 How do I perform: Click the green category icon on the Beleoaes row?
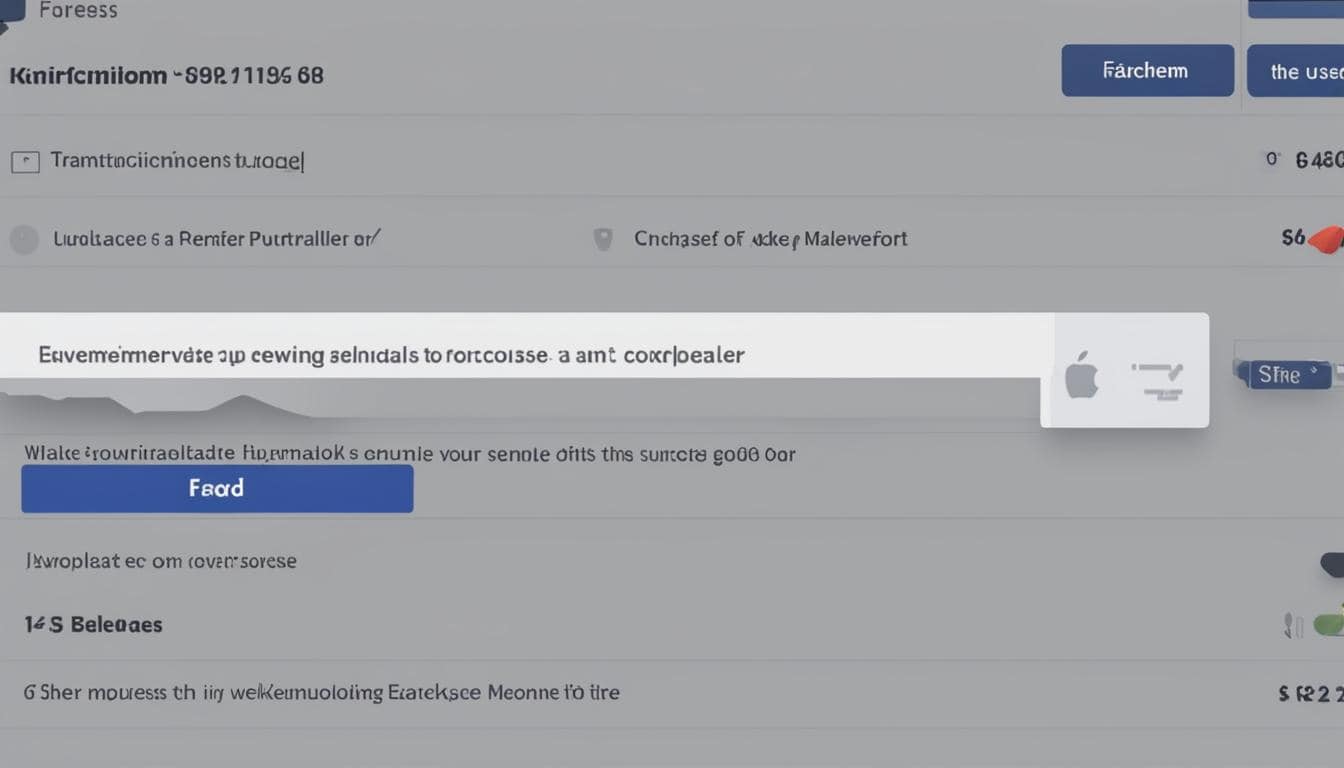(x=1332, y=623)
